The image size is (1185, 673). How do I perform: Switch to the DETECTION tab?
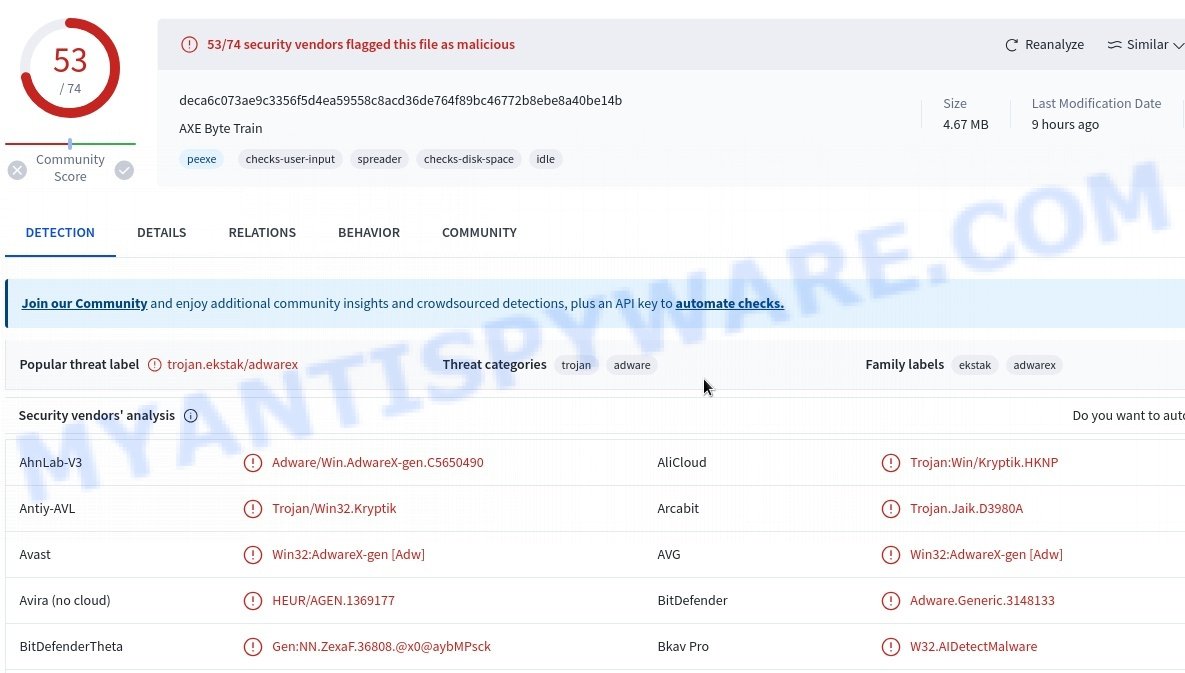click(60, 233)
